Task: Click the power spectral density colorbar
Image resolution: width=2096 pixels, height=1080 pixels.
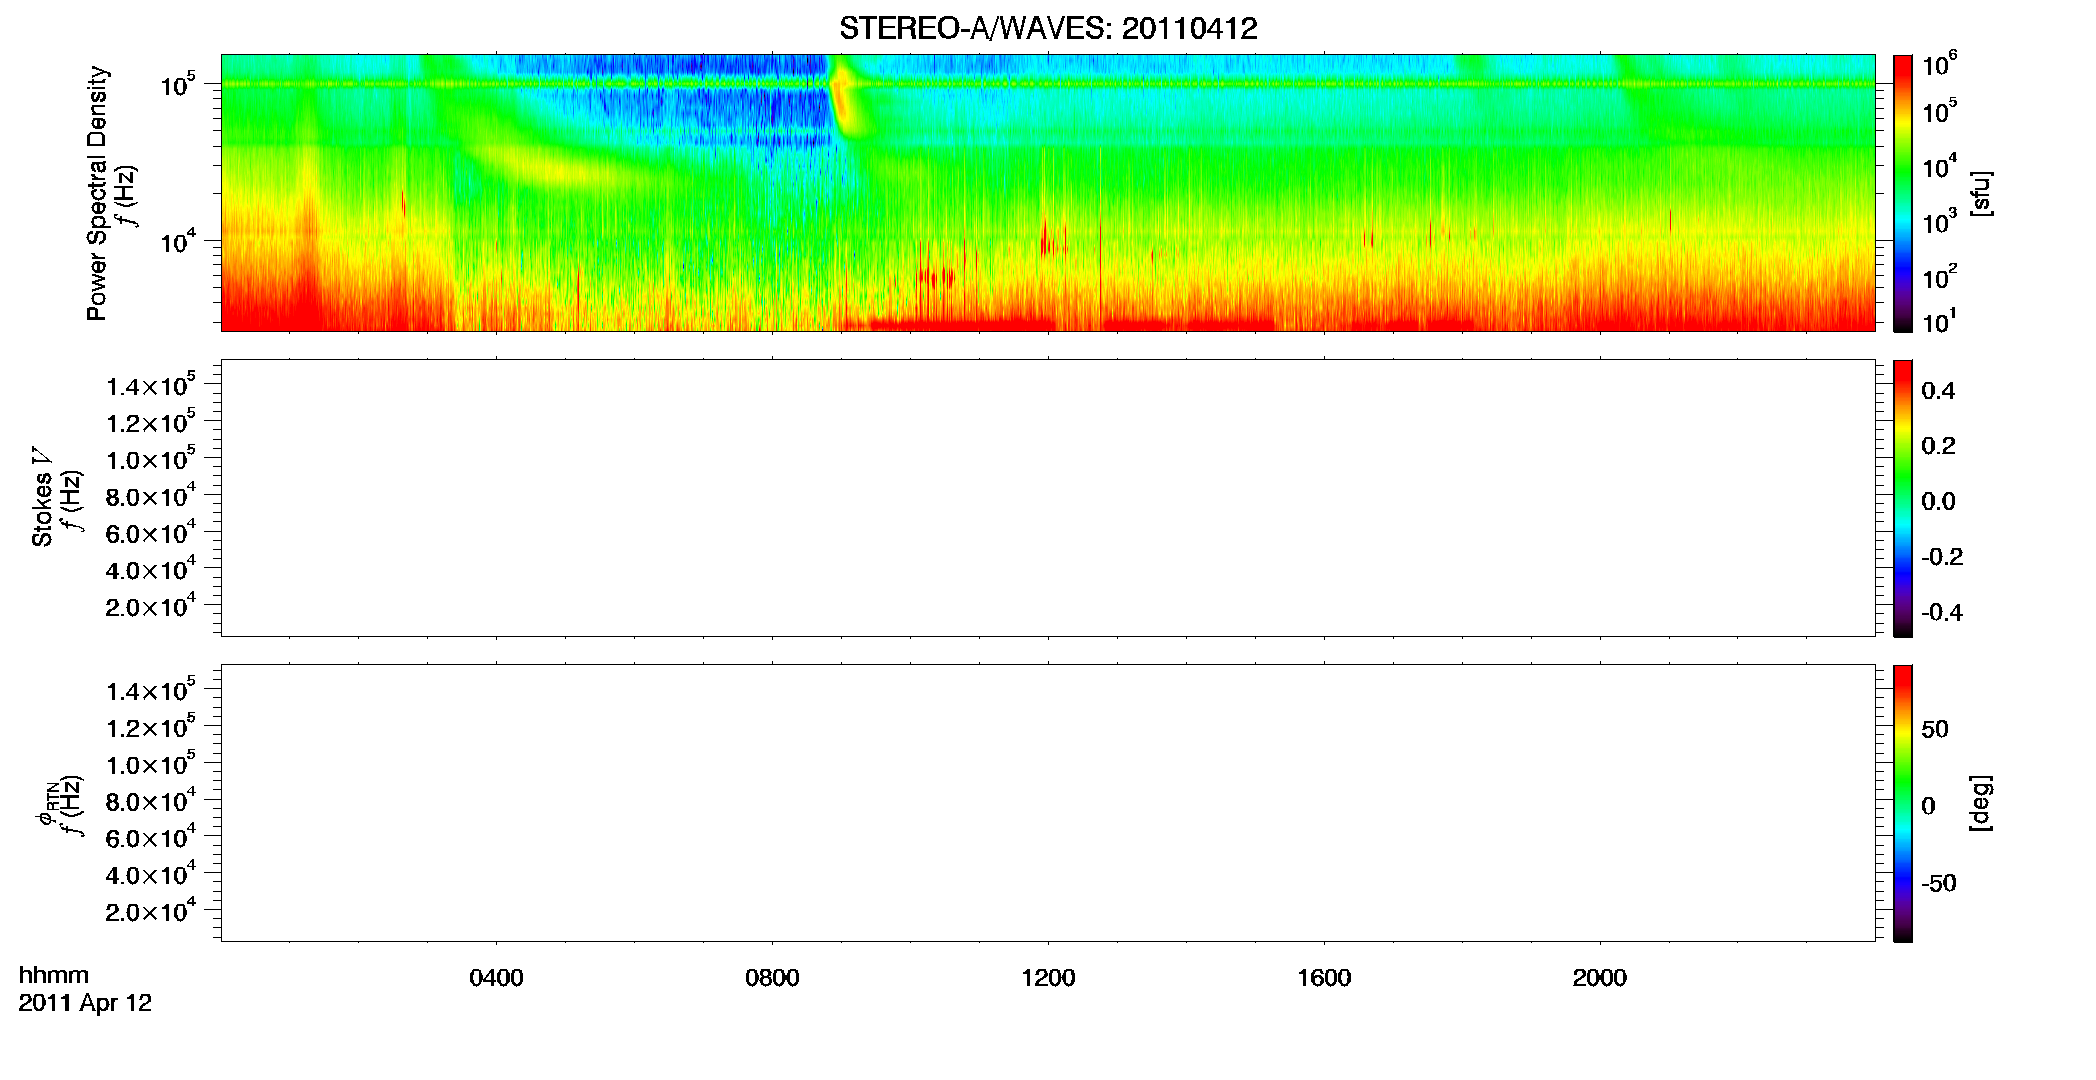Action: coord(1903,193)
